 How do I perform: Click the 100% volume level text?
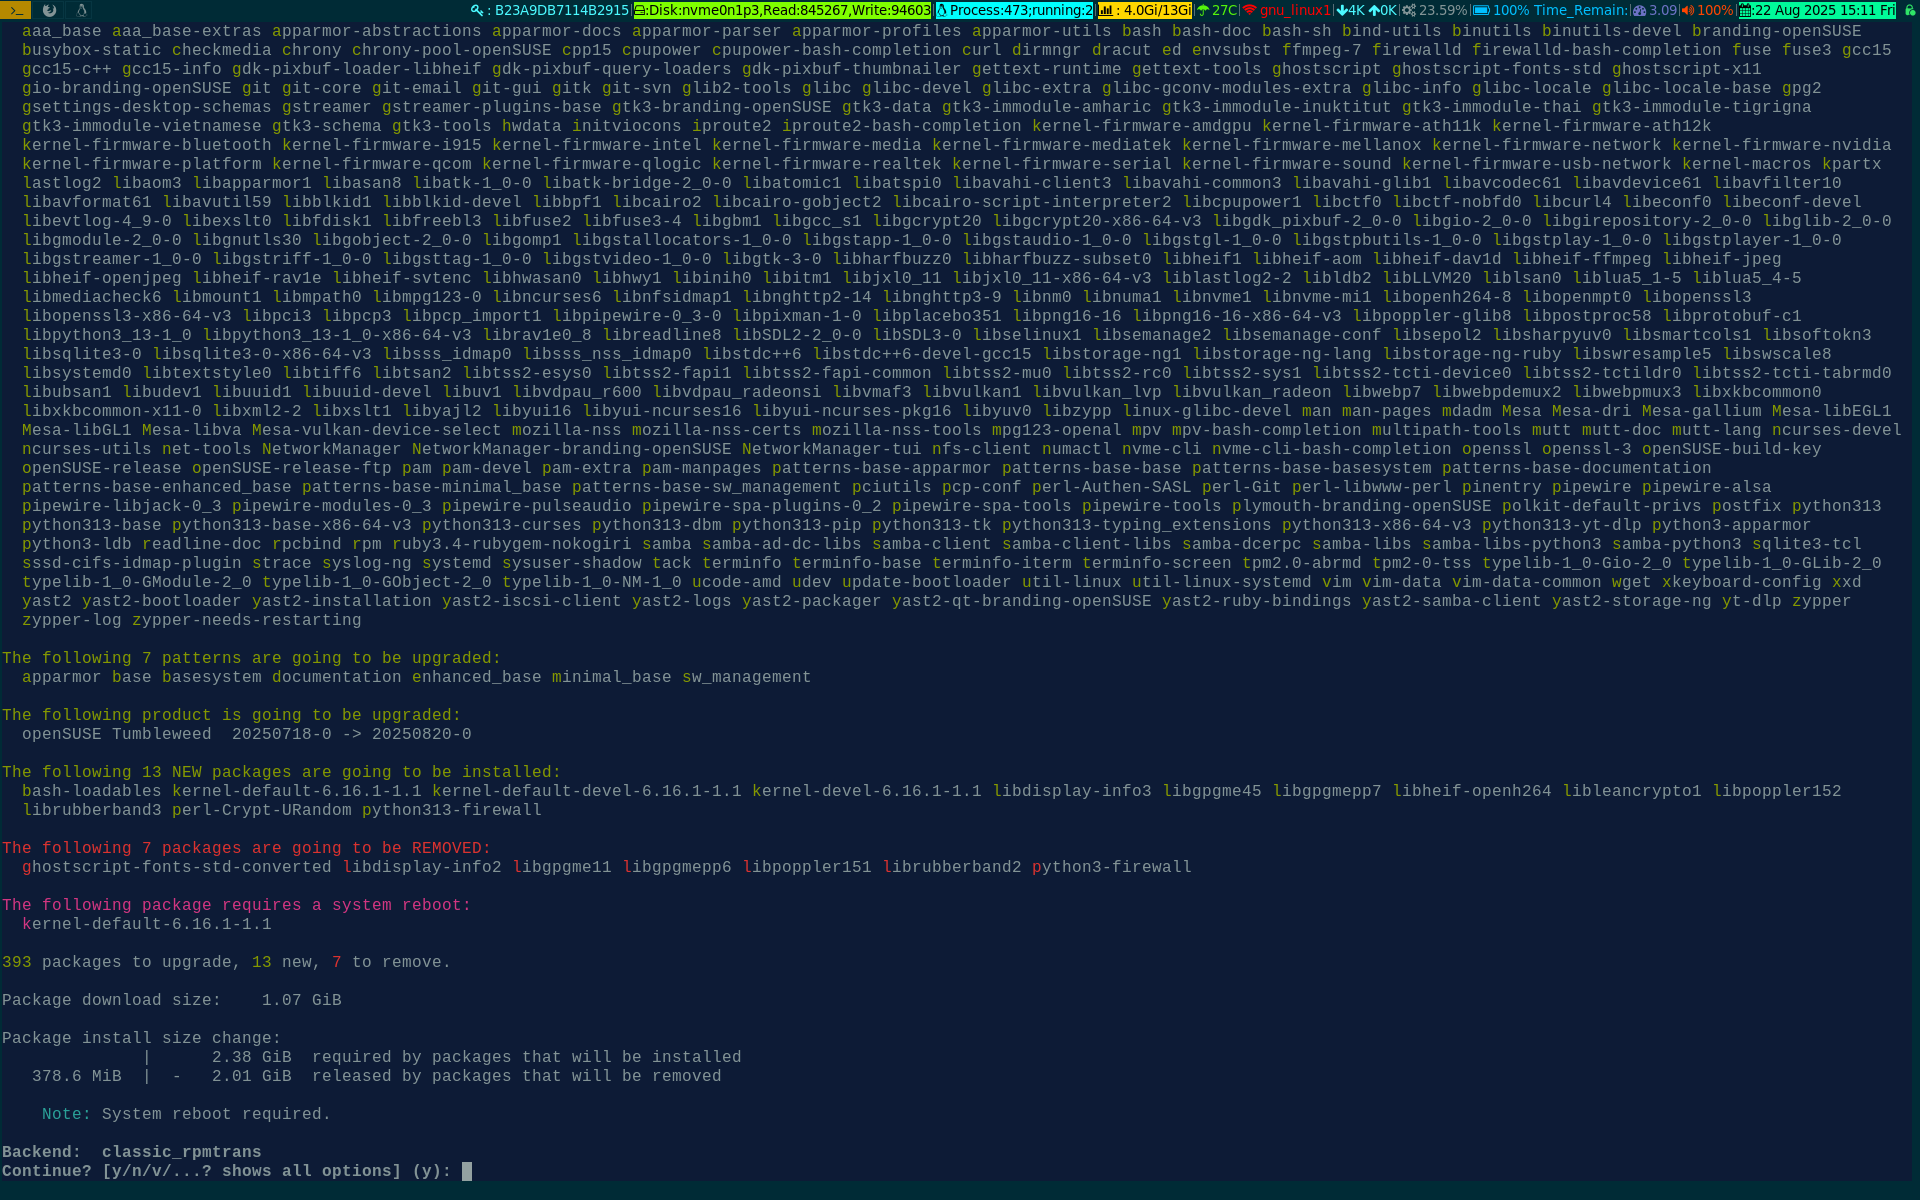click(x=1715, y=10)
